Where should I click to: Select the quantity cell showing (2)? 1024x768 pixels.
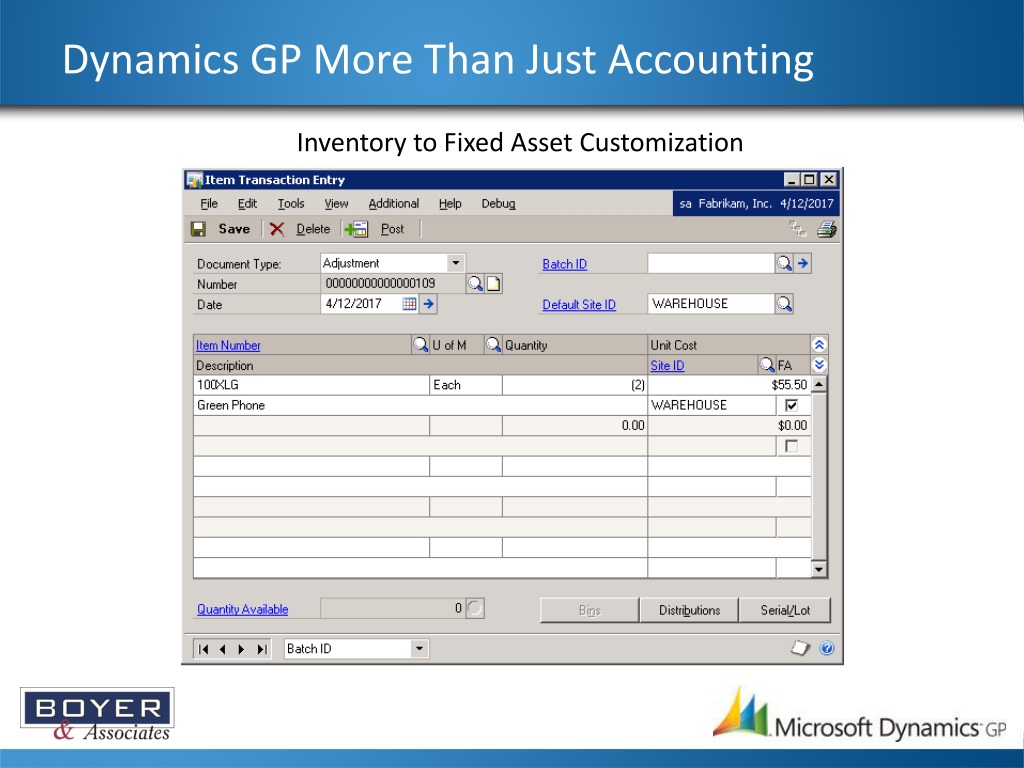(x=575, y=385)
